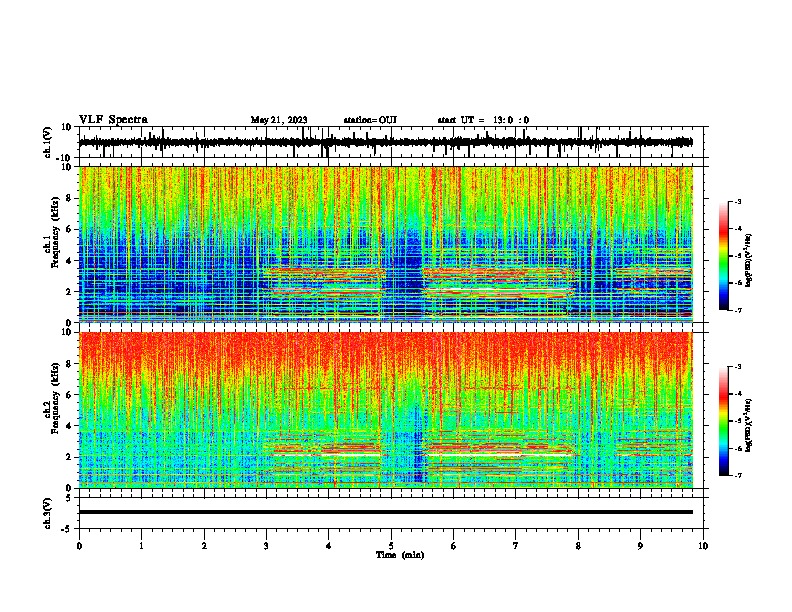Click the "-6" label on ch.1 colorbar
This screenshot has width=792, height=612.
[x=738, y=283]
